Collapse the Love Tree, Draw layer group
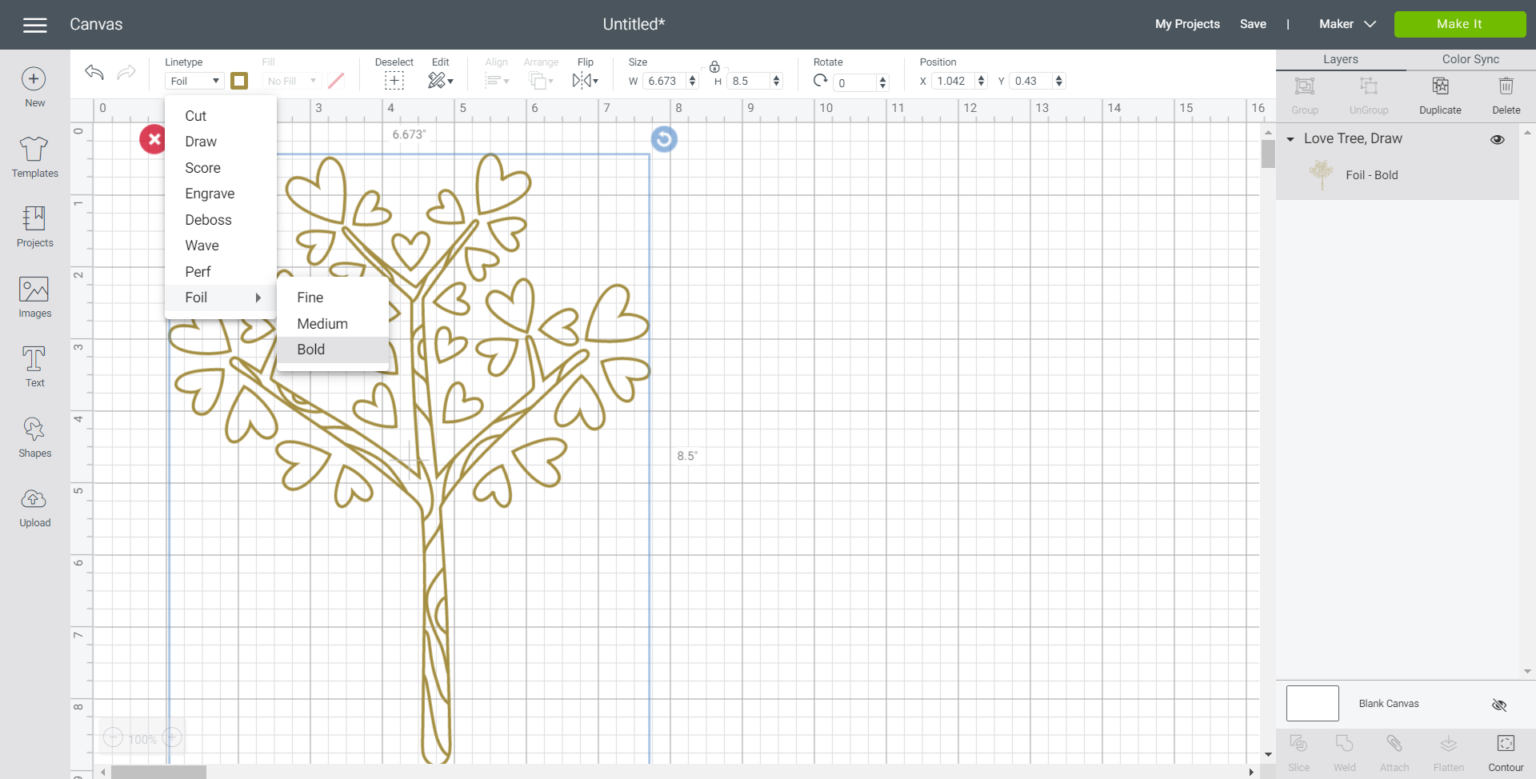This screenshot has height=779, width=1536. [x=1291, y=139]
